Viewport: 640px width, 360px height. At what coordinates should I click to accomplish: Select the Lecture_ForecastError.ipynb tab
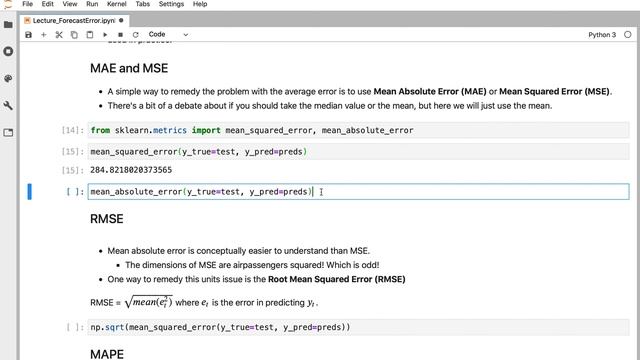[73, 20]
